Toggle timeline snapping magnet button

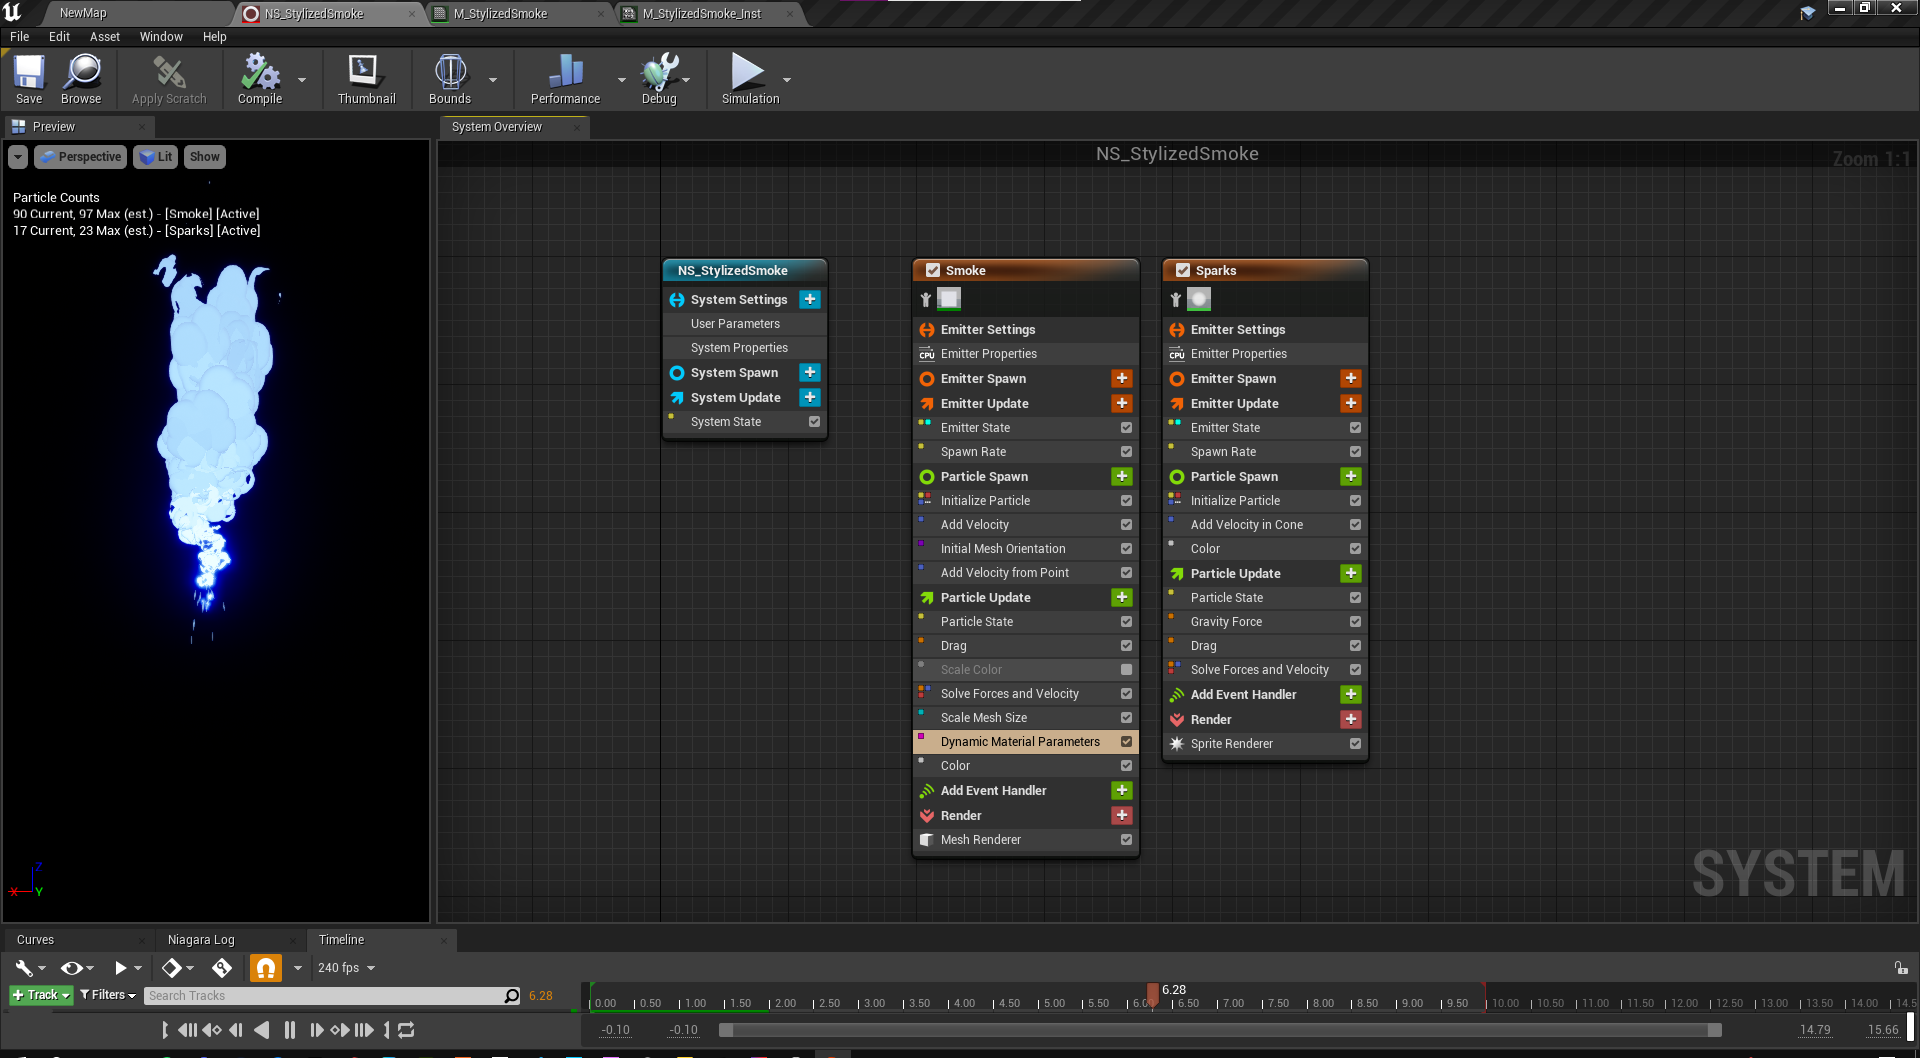(265, 967)
